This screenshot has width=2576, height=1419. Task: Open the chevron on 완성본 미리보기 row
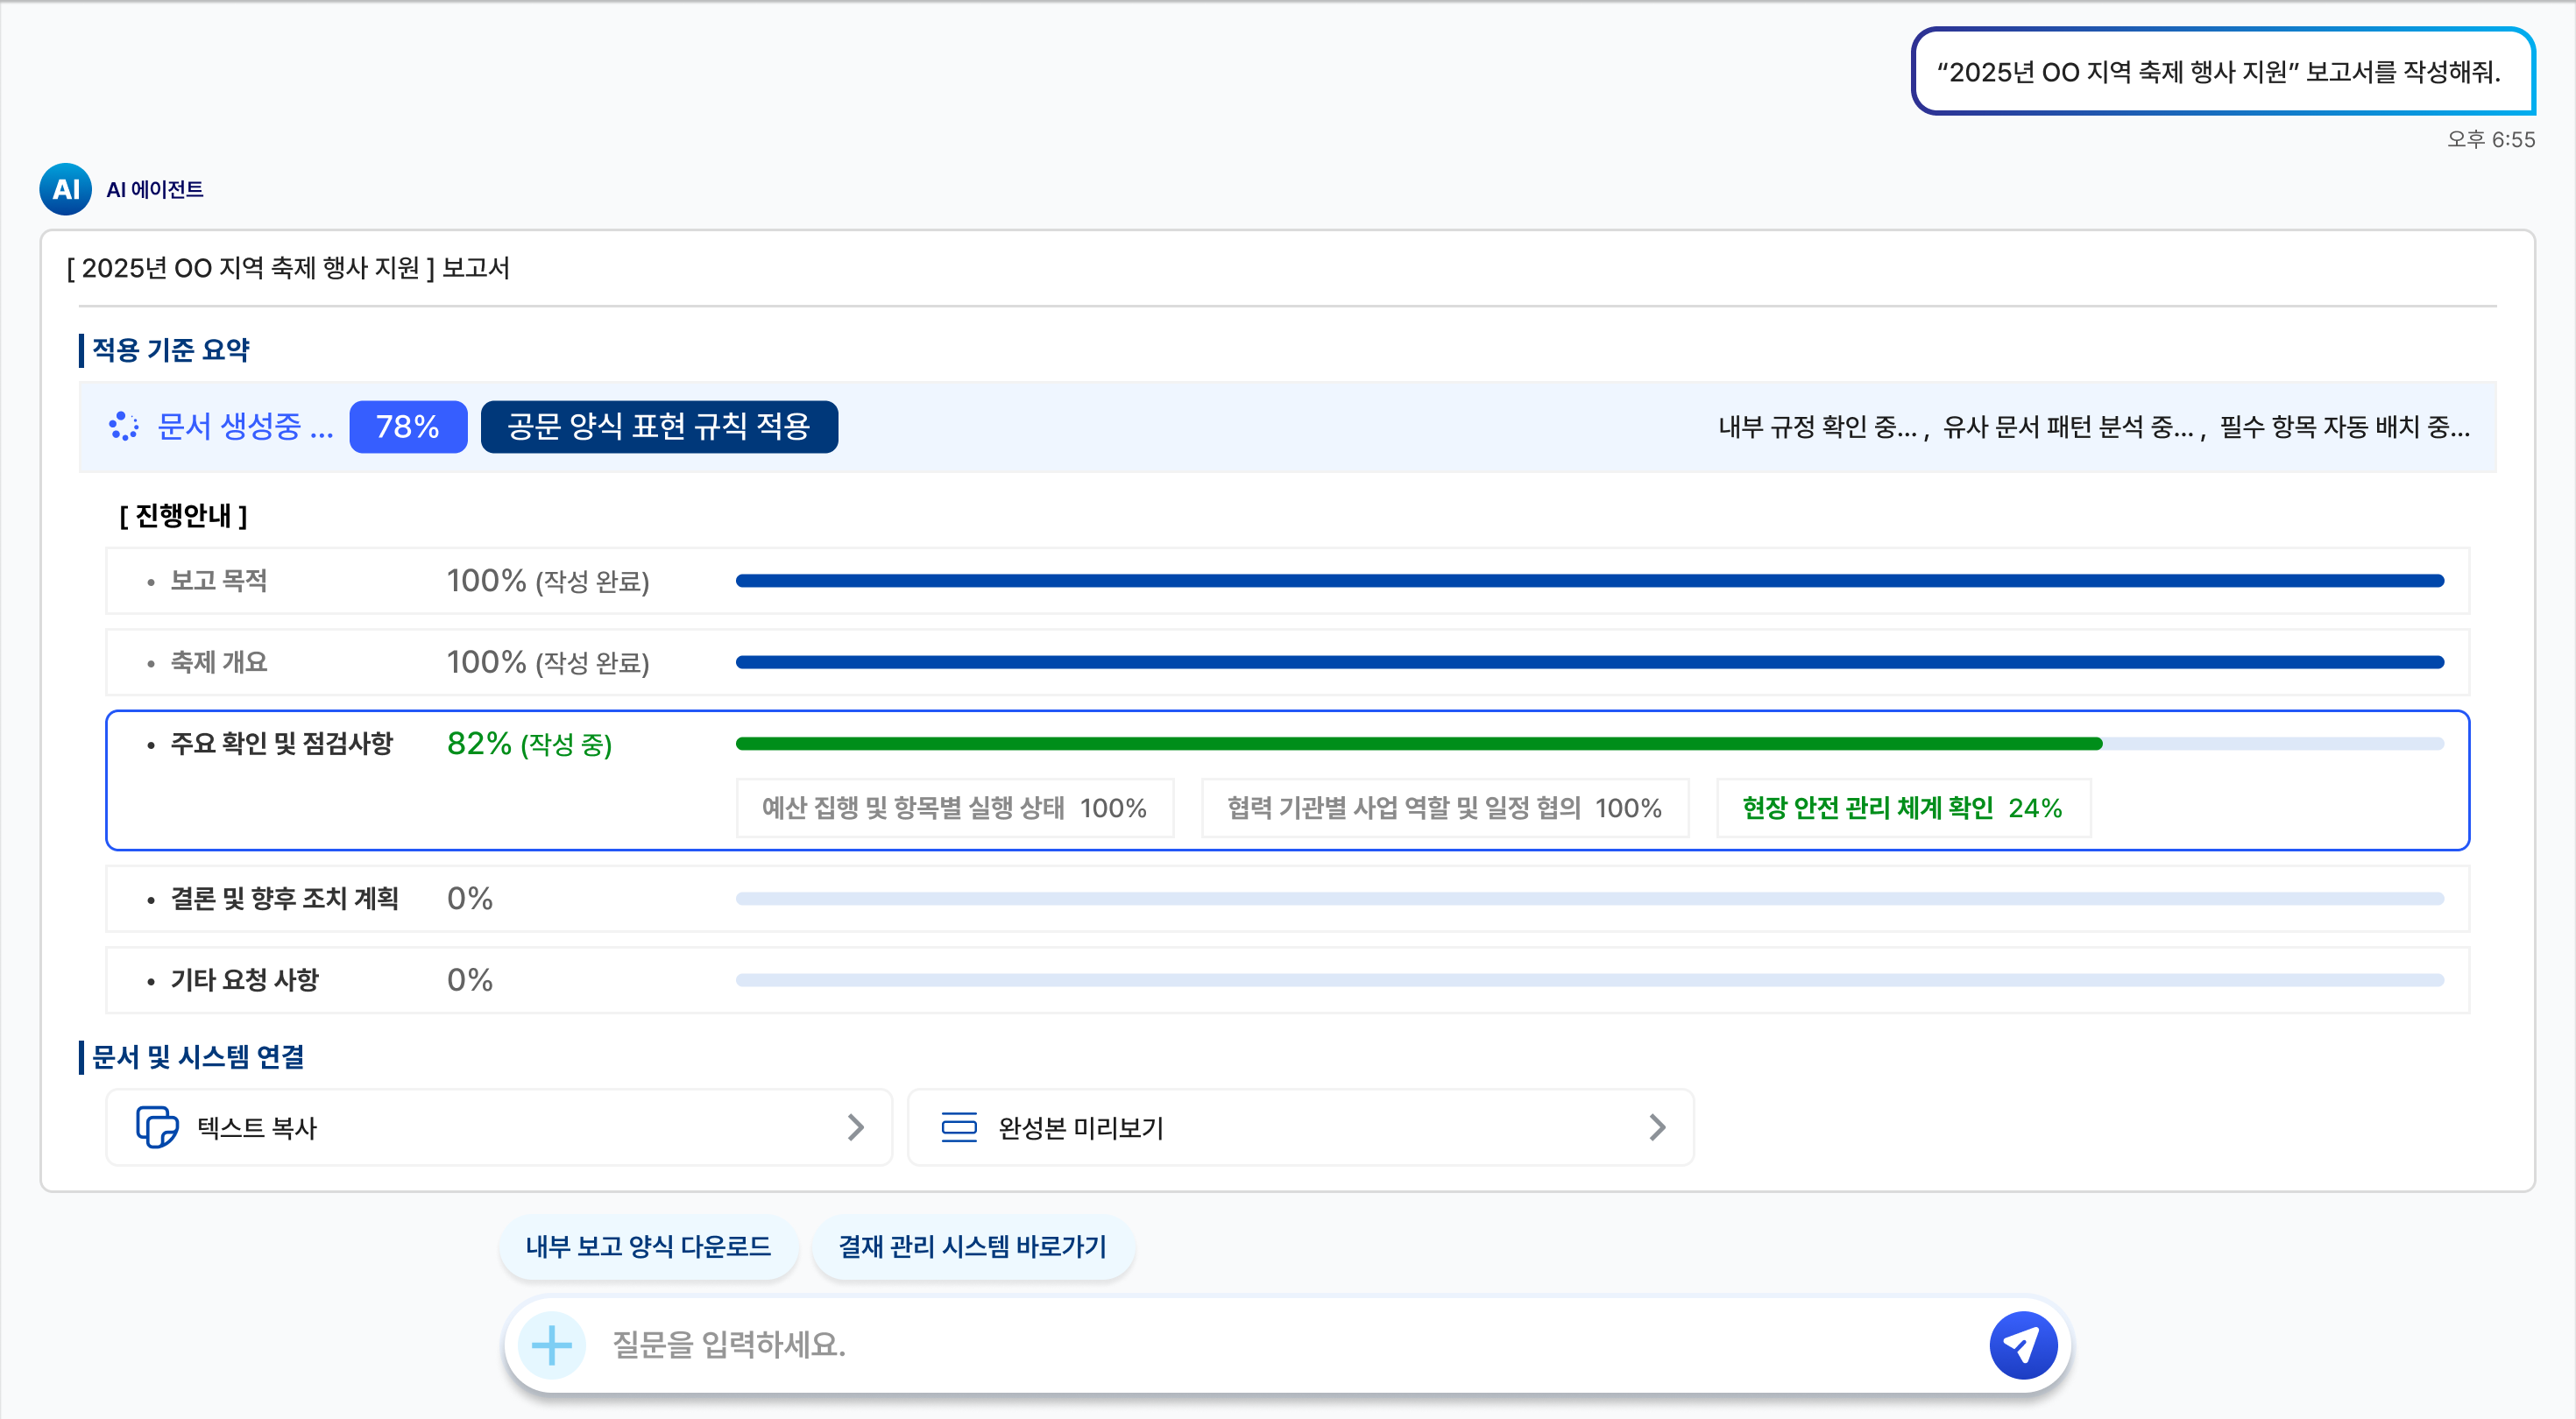[1657, 1127]
